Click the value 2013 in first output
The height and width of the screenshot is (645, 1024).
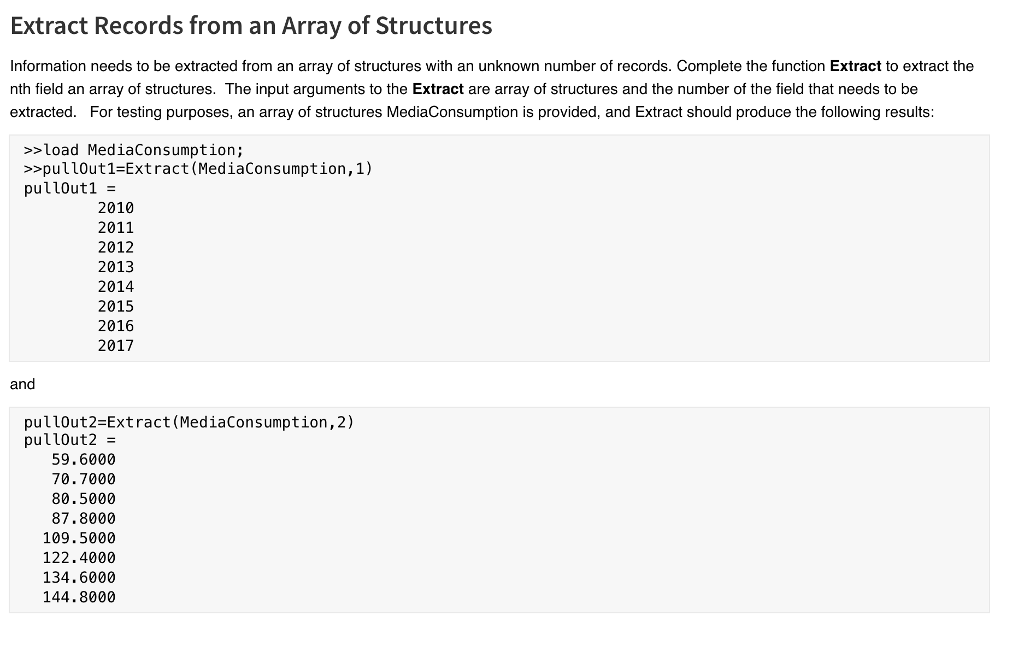click(x=116, y=267)
